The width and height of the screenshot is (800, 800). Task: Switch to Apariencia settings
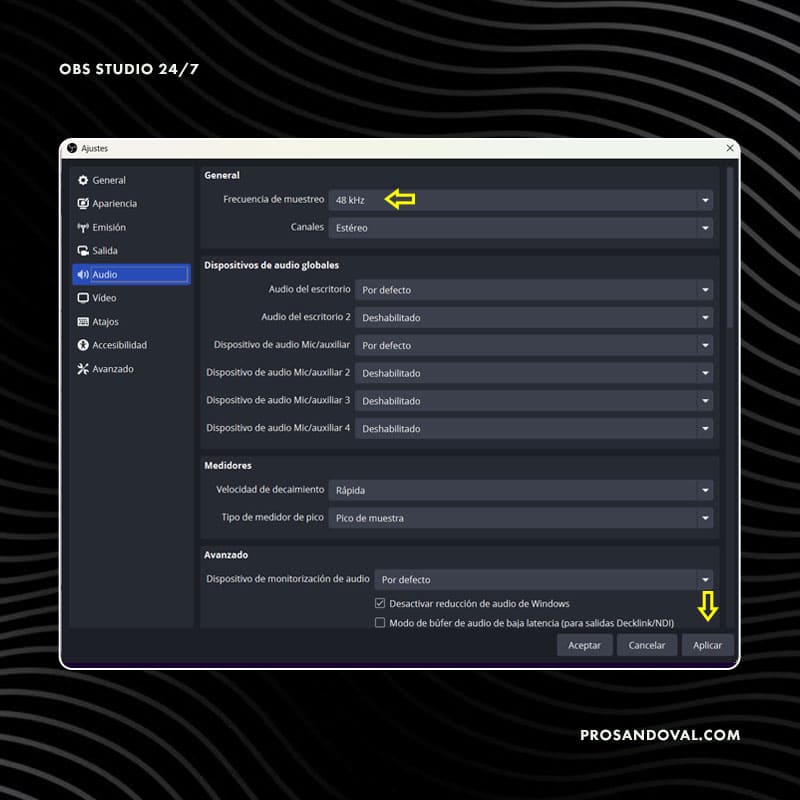click(131, 204)
